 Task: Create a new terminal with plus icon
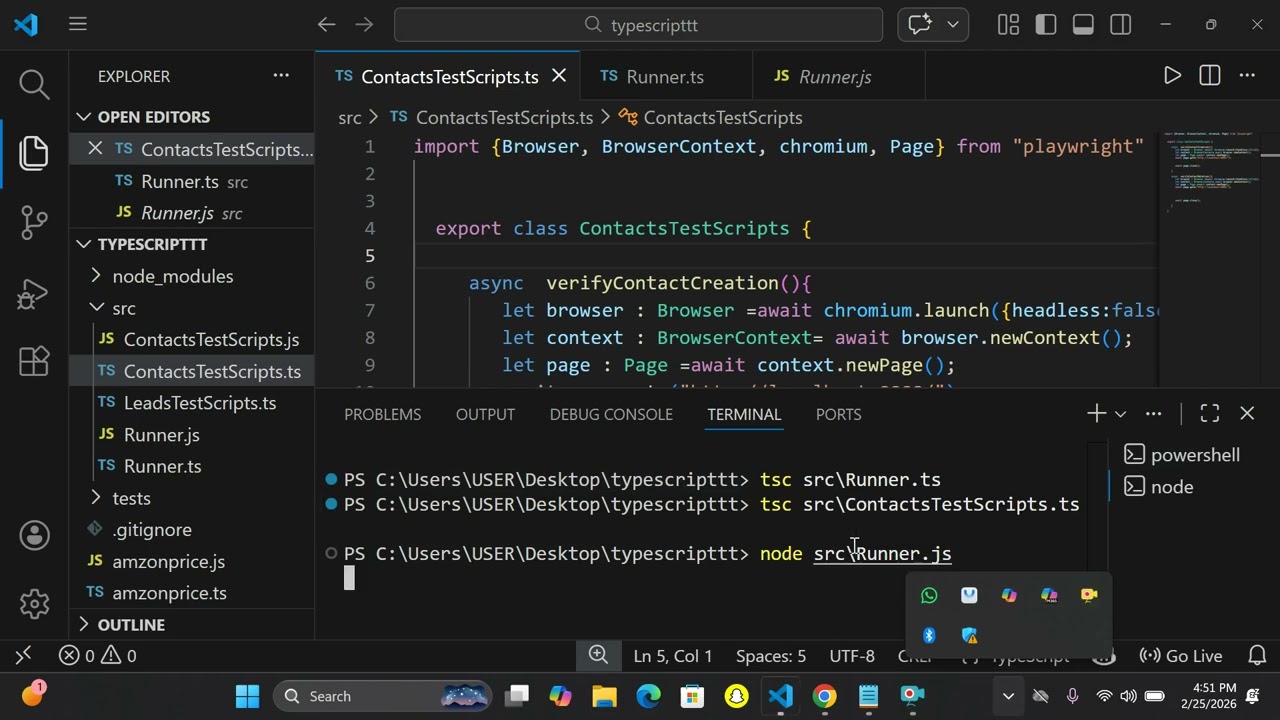click(1096, 414)
